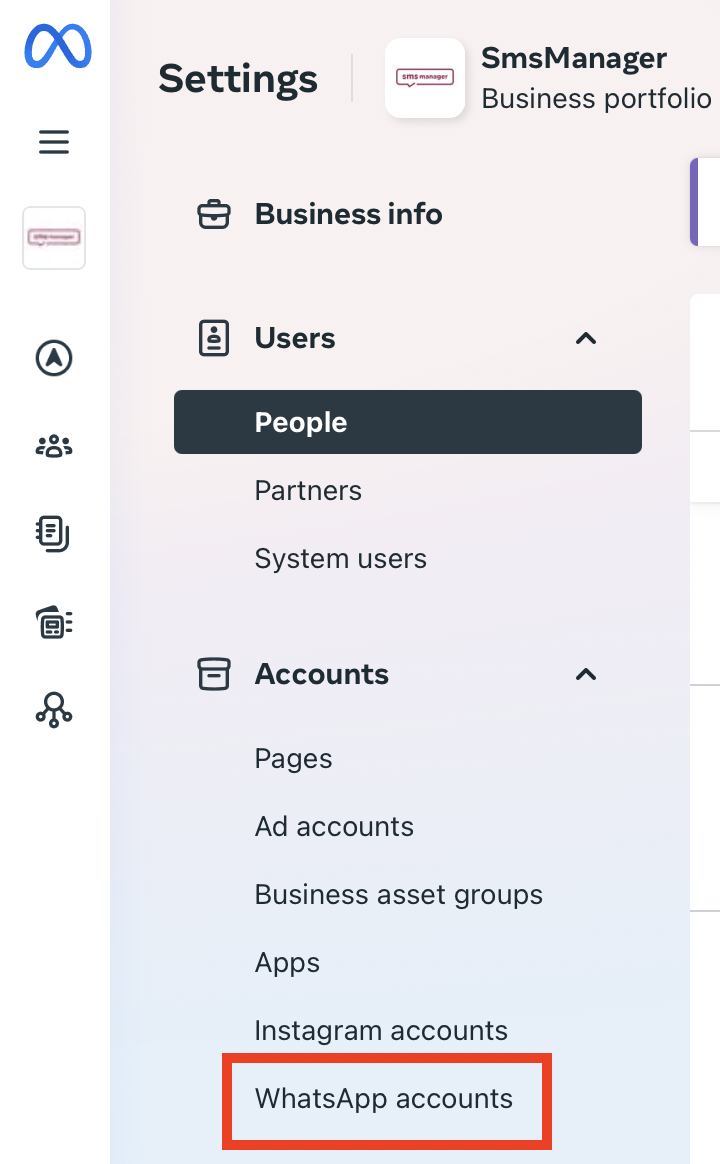Viewport: 720px width, 1164px height.
Task: Open WhatsApp accounts in Accounts
Action: [384, 1098]
